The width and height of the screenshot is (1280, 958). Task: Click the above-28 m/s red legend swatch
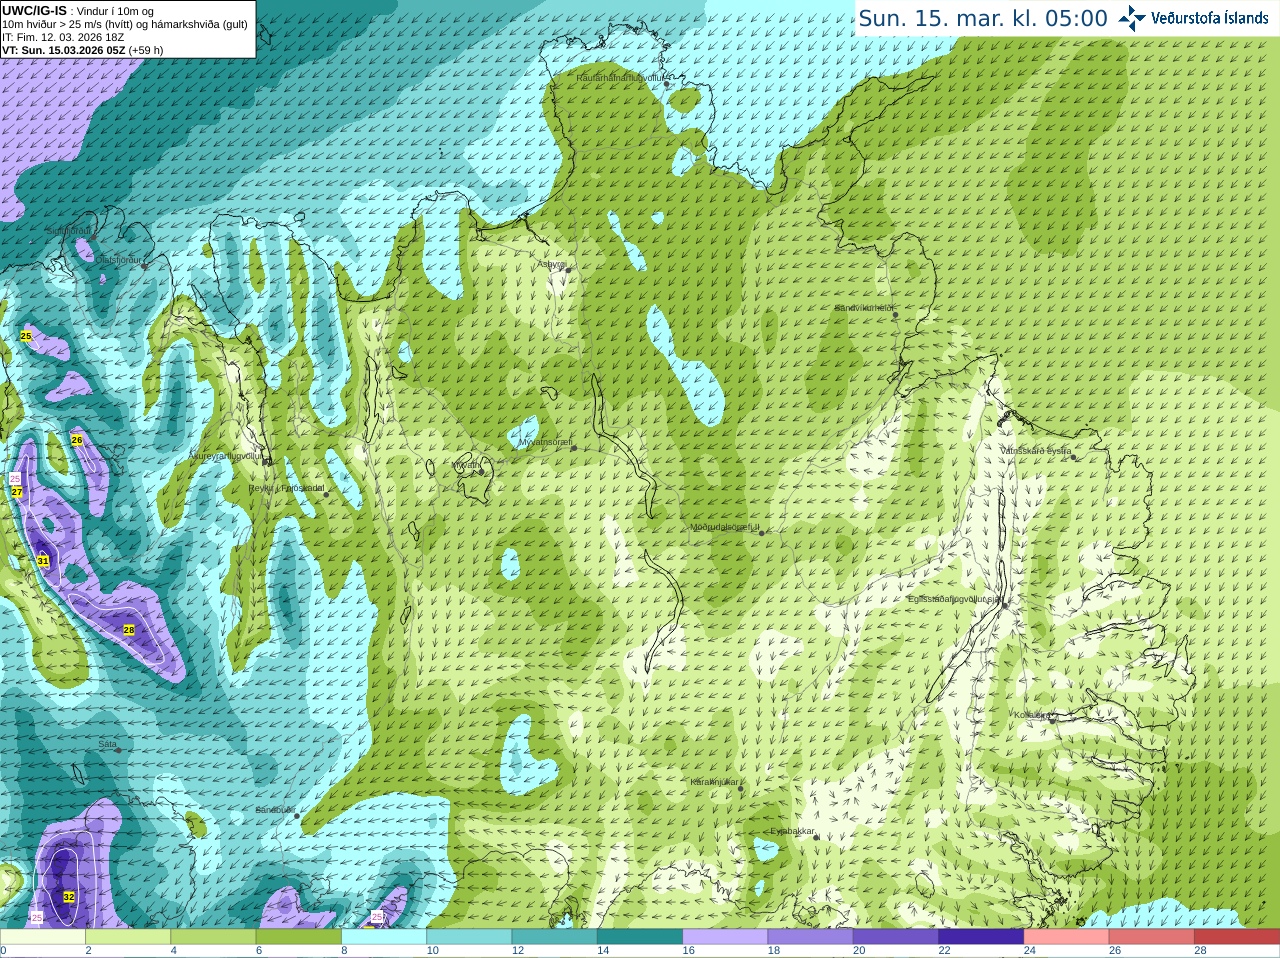[x=1237, y=937]
